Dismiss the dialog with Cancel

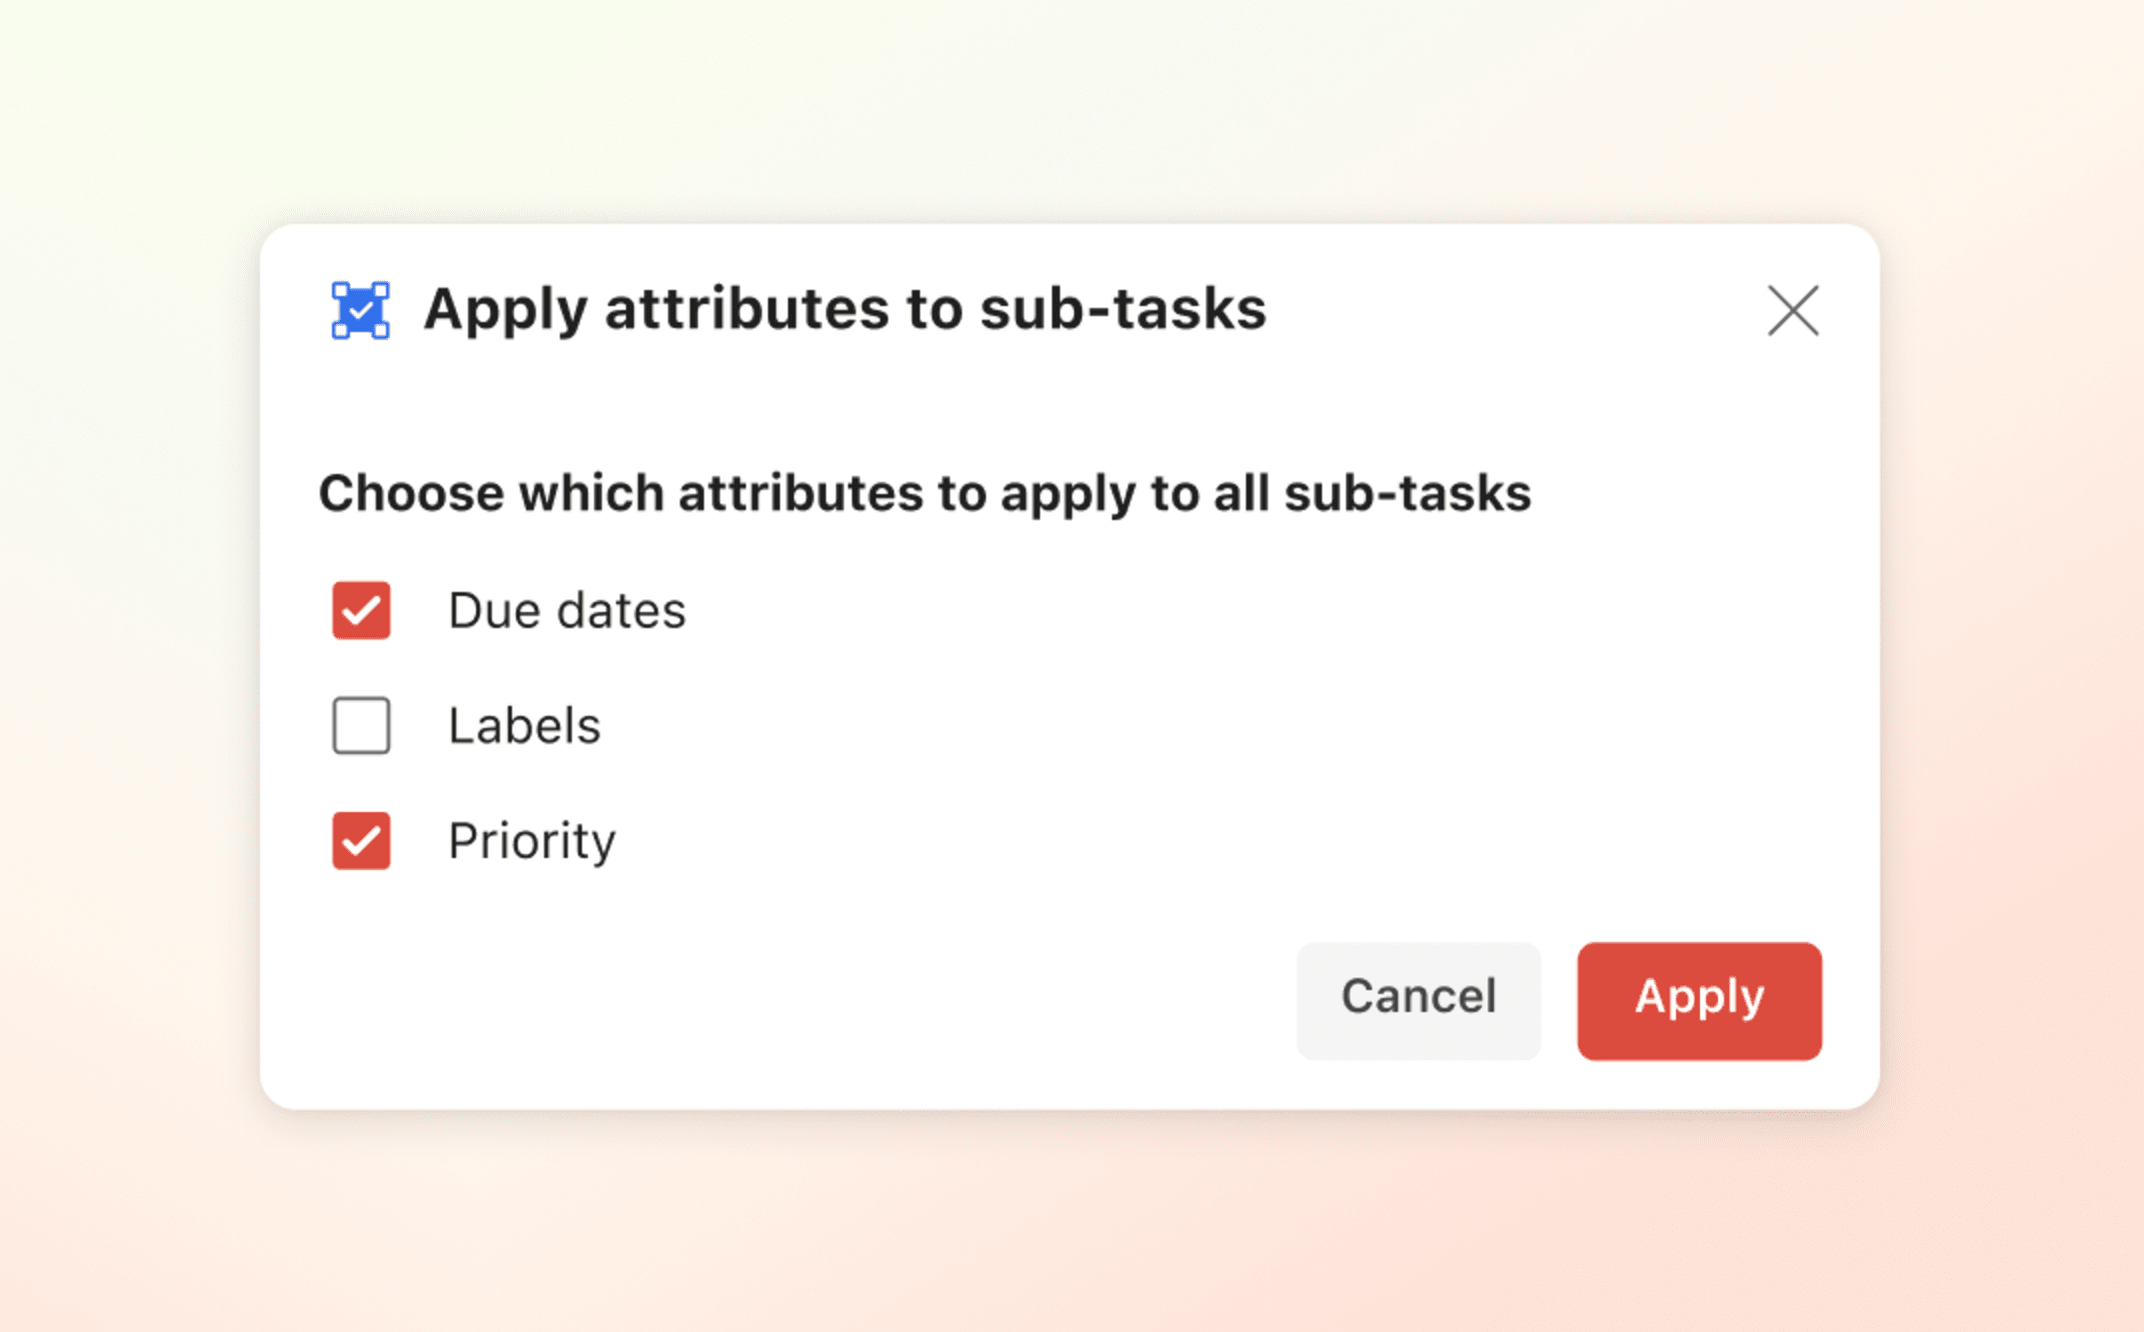[1418, 999]
